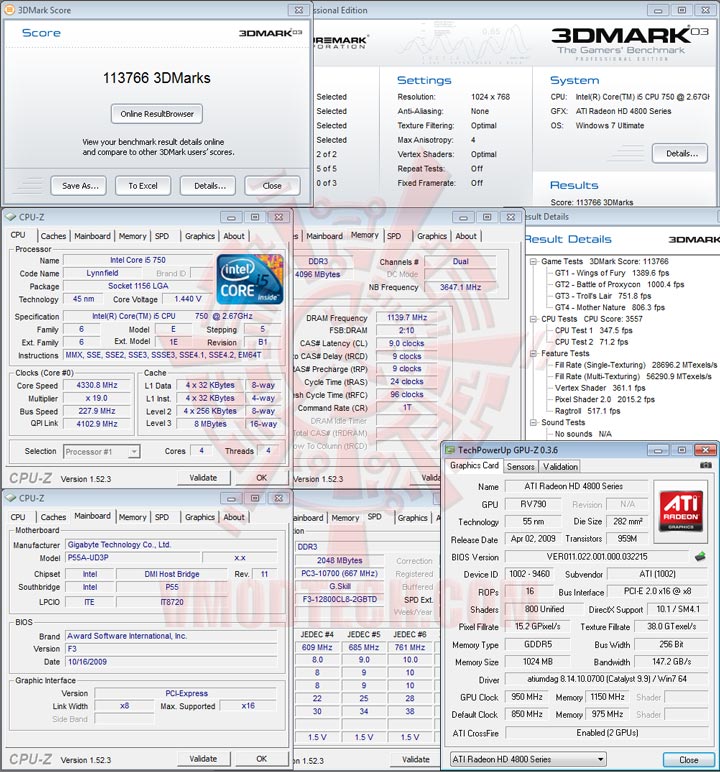Viewport: 720px width, 772px height.
Task: Click the GPU Clock value 950 MHz
Action: (x=526, y=697)
